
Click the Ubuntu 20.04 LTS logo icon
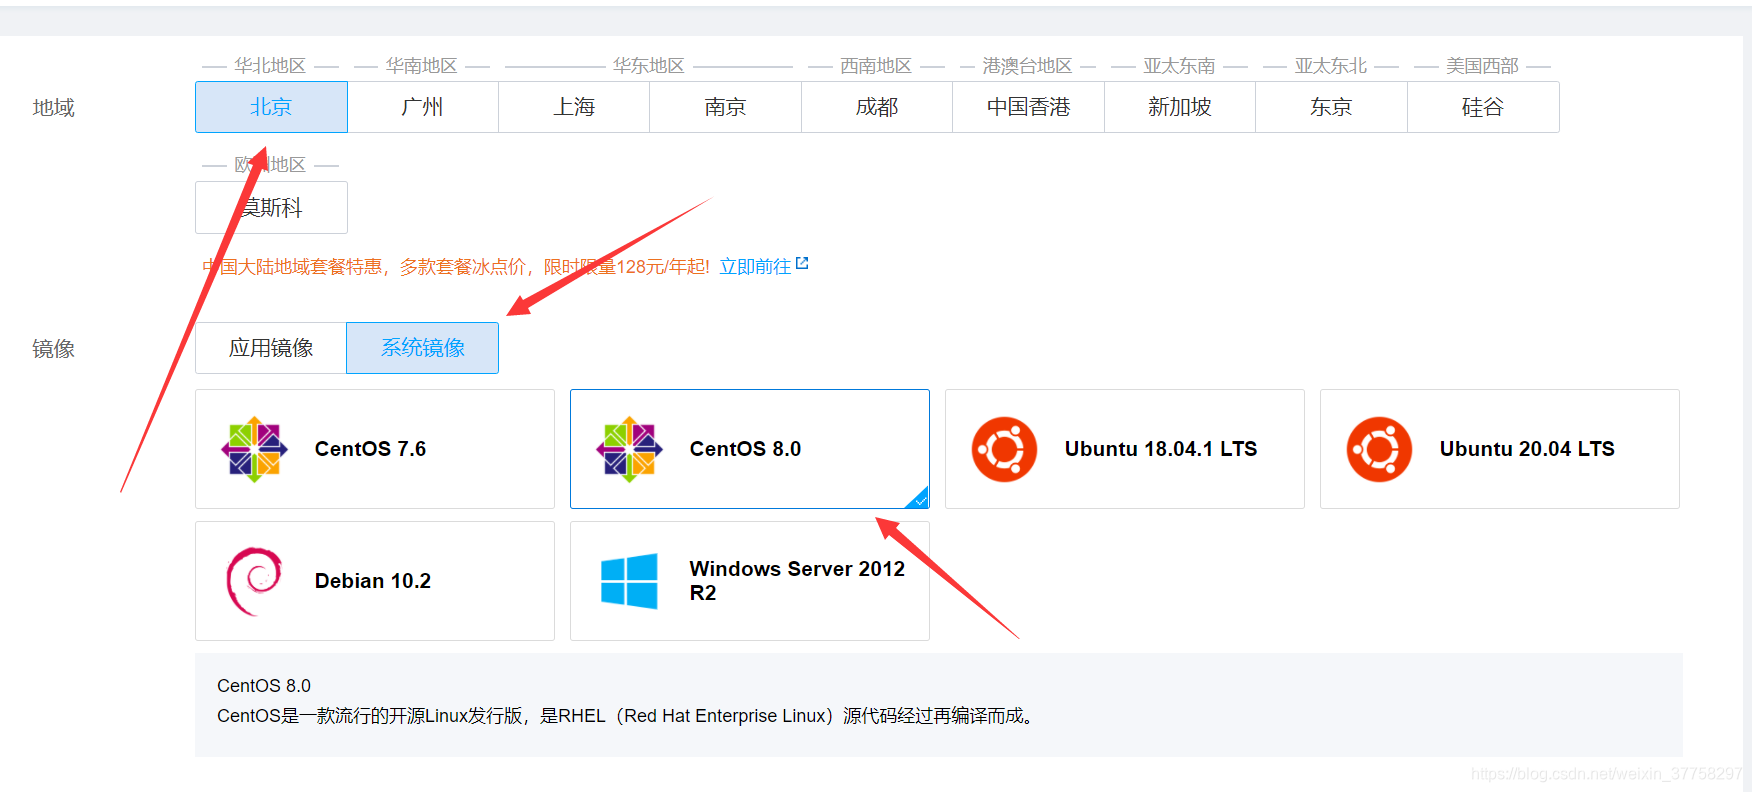1379,449
